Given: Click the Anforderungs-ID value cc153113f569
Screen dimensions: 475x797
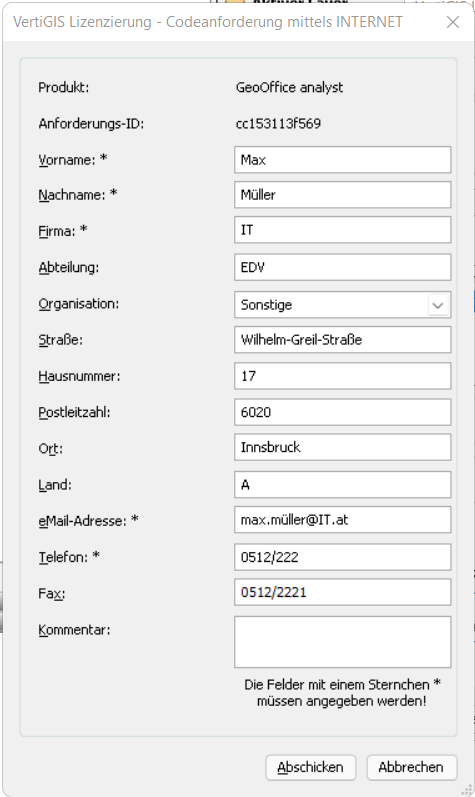Looking at the screenshot, I should coord(278,124).
